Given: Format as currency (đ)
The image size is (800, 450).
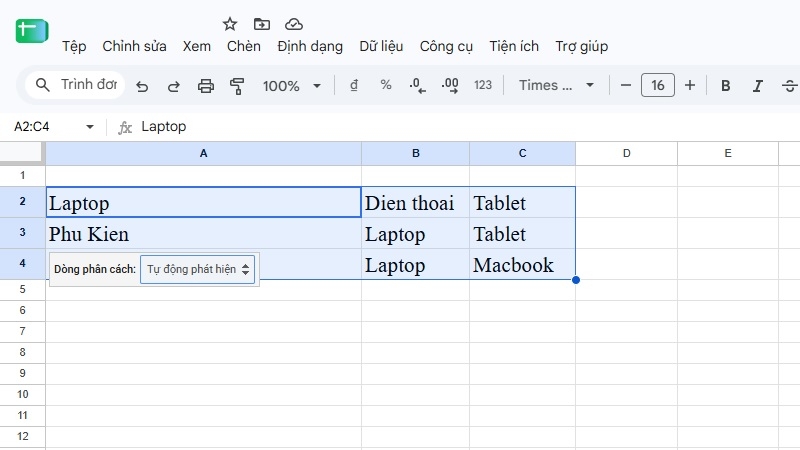Looking at the screenshot, I should tap(354, 85).
